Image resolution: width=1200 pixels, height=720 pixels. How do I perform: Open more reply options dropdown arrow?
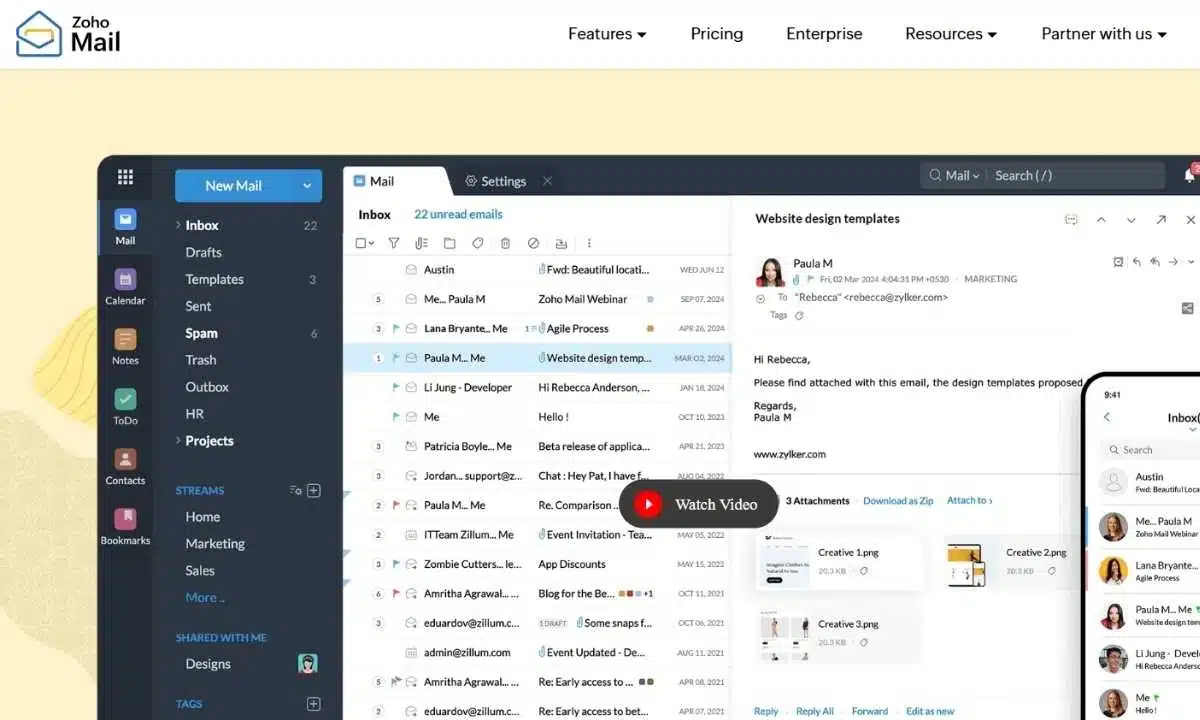click(x=1190, y=262)
